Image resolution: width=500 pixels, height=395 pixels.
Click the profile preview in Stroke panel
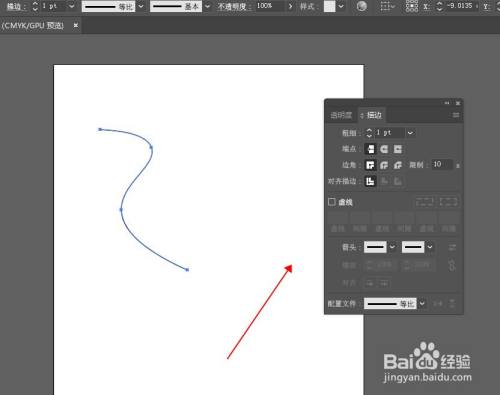pyautogui.click(x=390, y=304)
